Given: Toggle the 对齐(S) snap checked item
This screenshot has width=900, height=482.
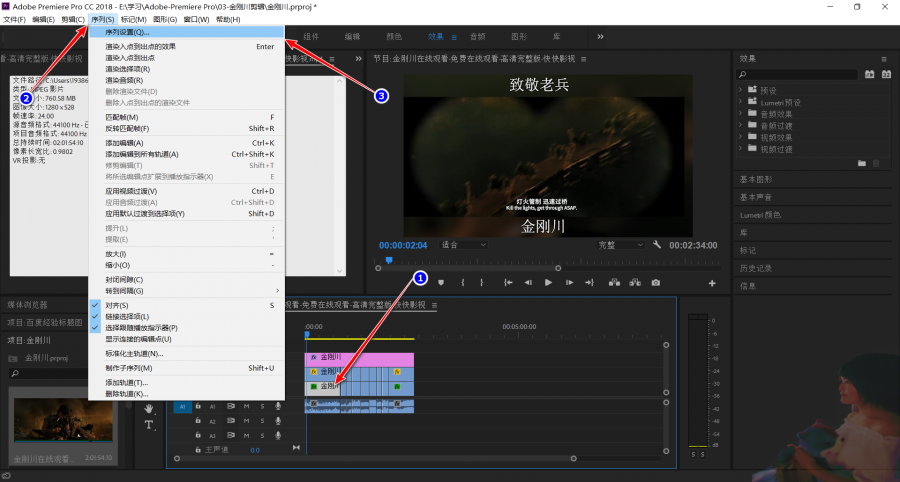Looking at the screenshot, I should pyautogui.click(x=187, y=305).
